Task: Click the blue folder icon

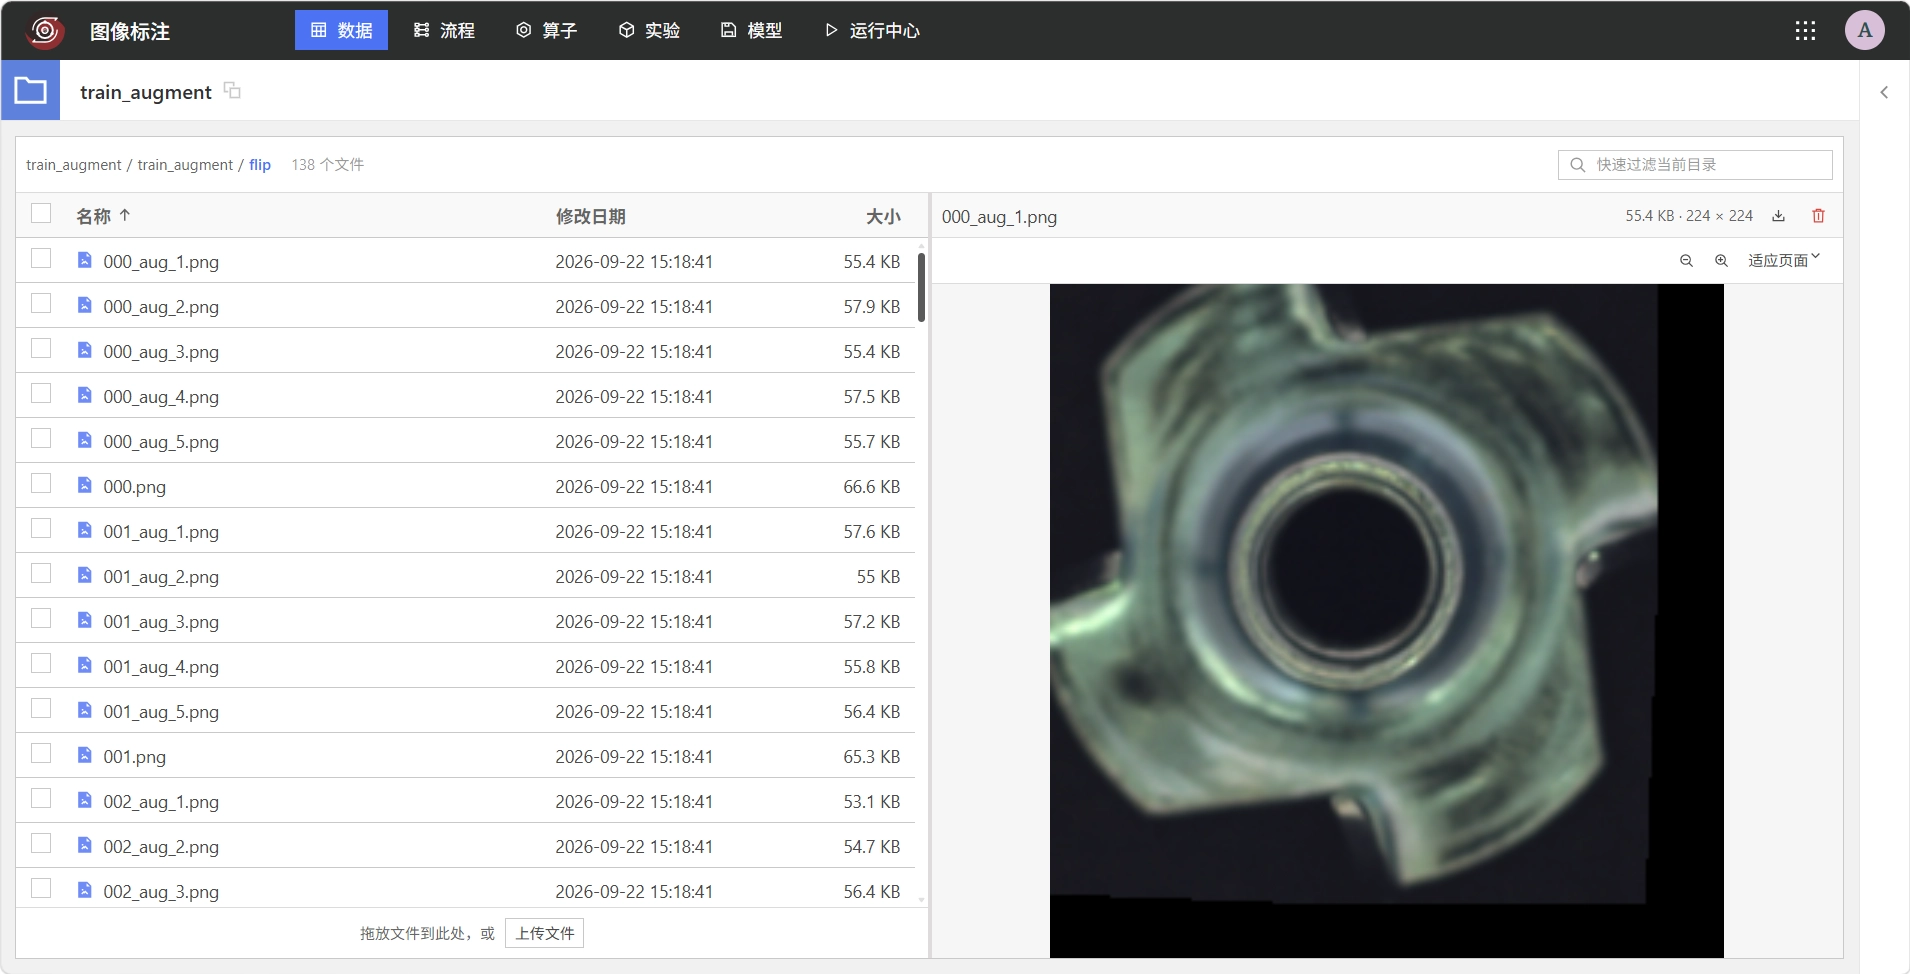Action: [30, 91]
